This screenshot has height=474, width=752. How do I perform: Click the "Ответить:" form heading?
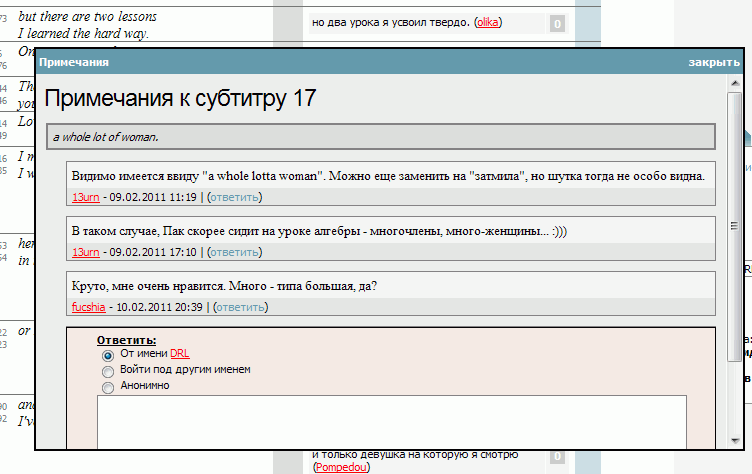(x=126, y=340)
